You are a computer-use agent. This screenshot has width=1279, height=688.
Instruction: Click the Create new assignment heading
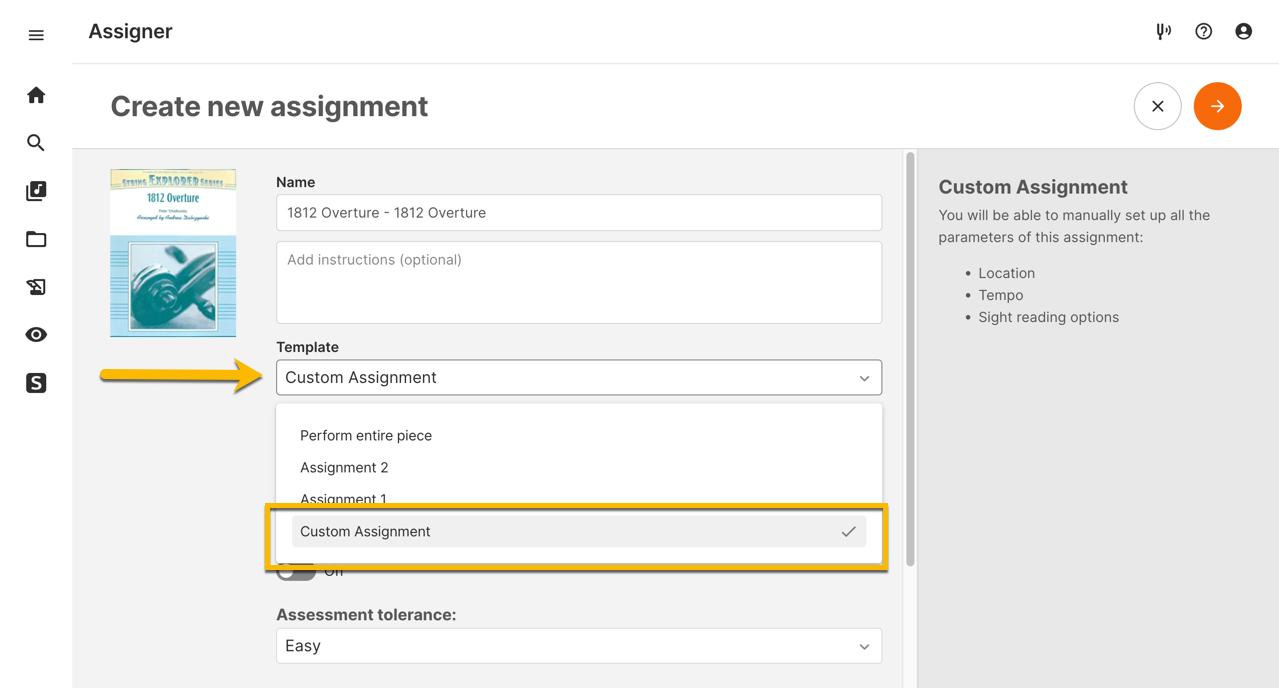(269, 106)
